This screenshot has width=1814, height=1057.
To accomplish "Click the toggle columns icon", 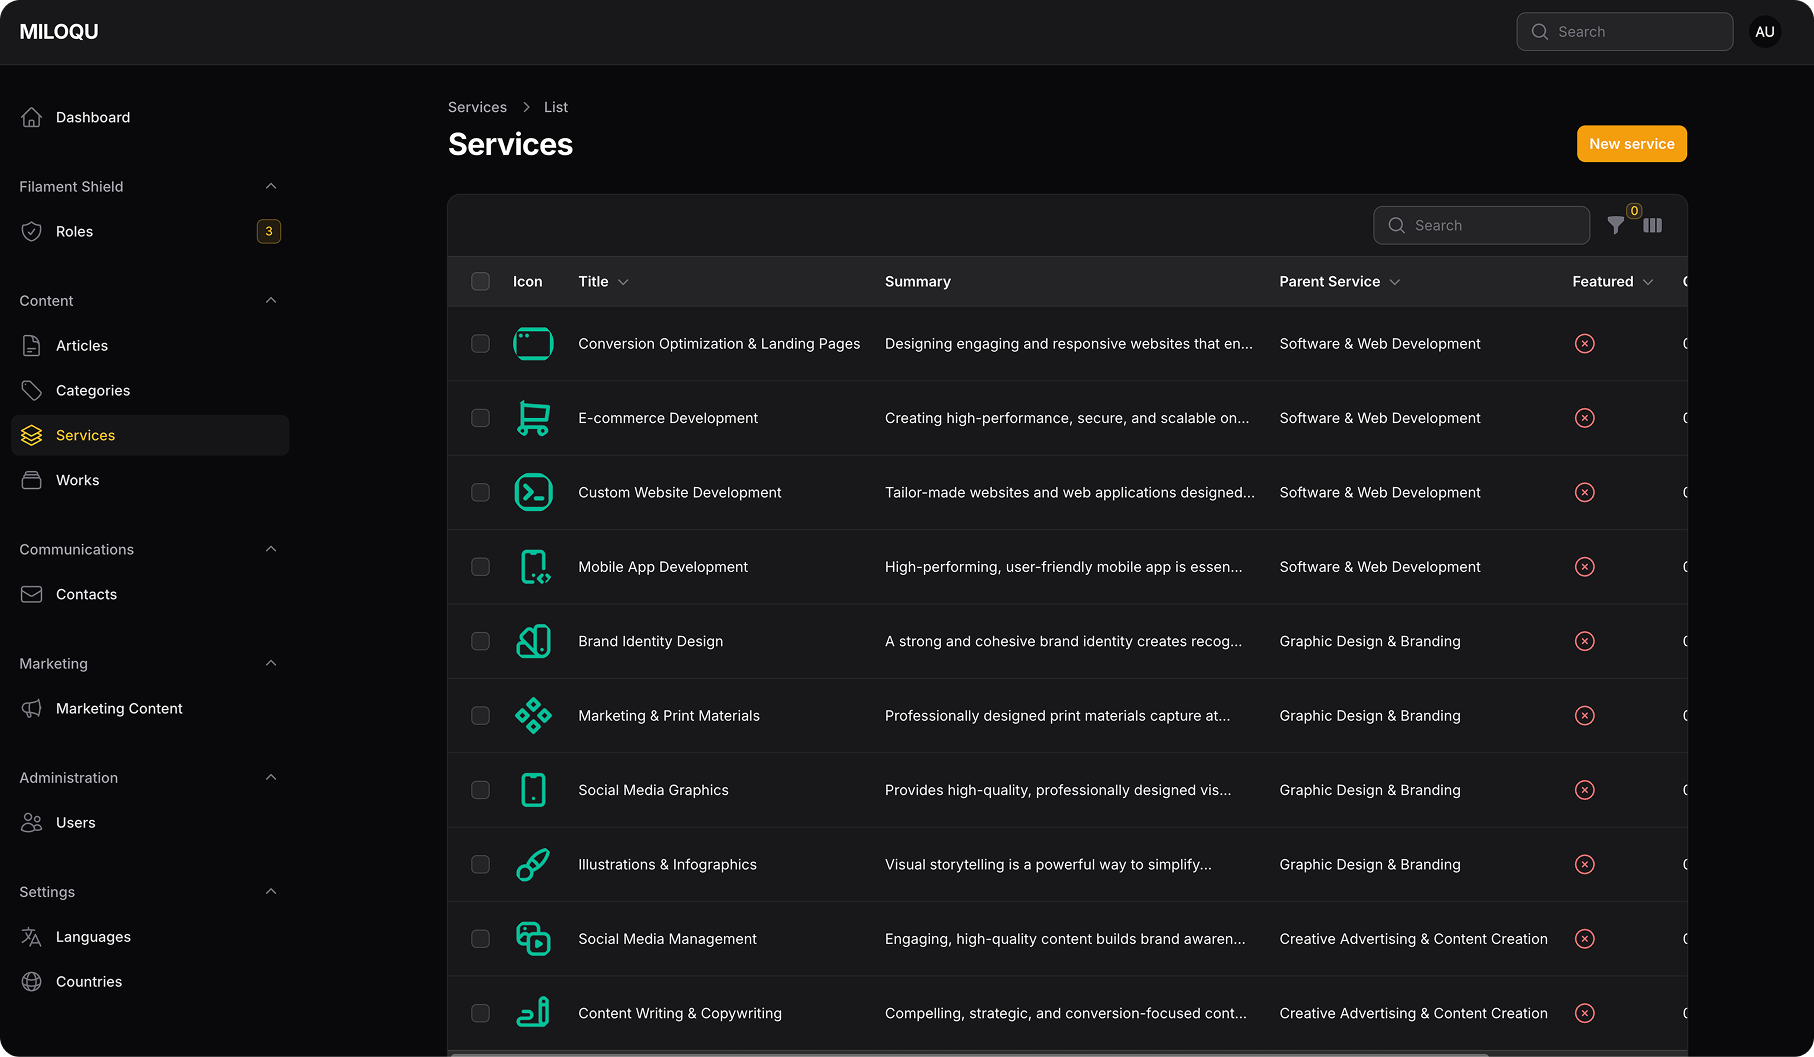I will click(x=1653, y=226).
